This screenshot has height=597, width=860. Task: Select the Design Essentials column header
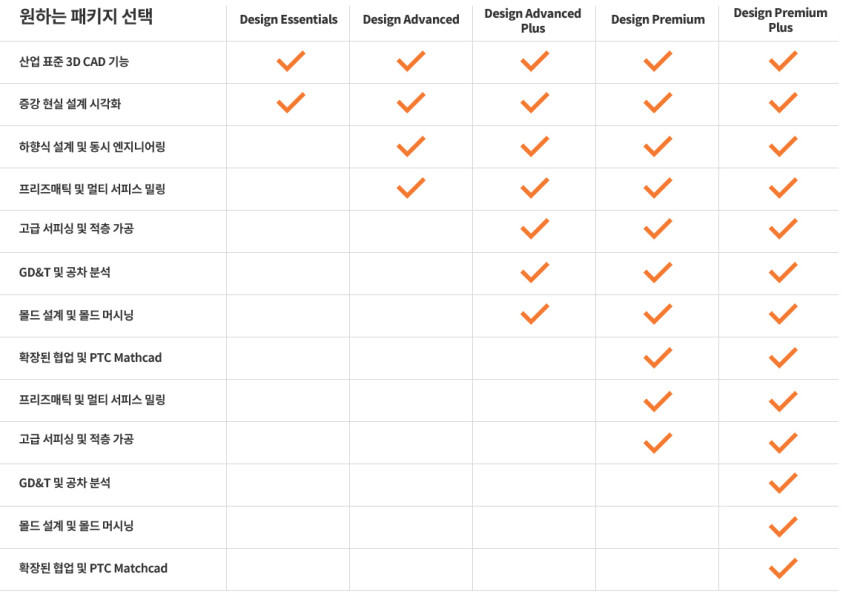(x=288, y=20)
